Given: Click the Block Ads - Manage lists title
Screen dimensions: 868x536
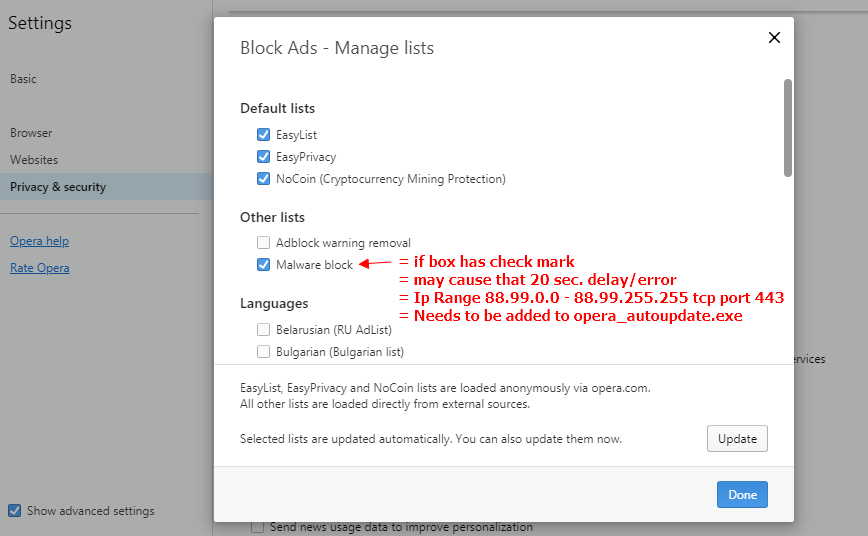Looking at the screenshot, I should pyautogui.click(x=337, y=48).
